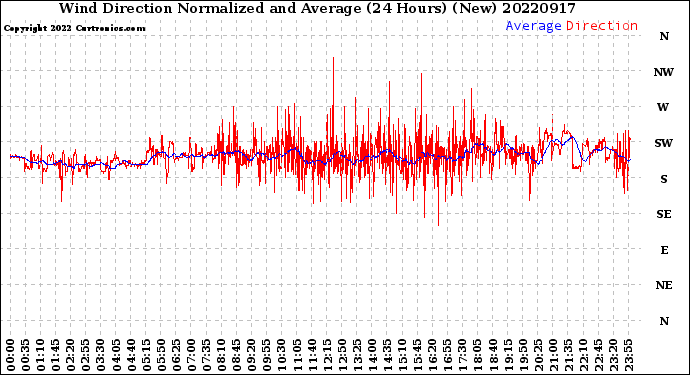Click the 09:55 time axis label

[267, 355]
